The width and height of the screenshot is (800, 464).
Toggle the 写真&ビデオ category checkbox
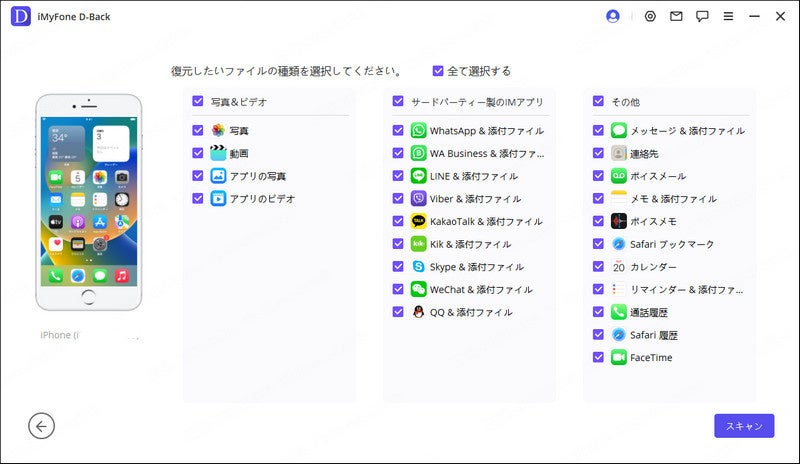coord(198,101)
